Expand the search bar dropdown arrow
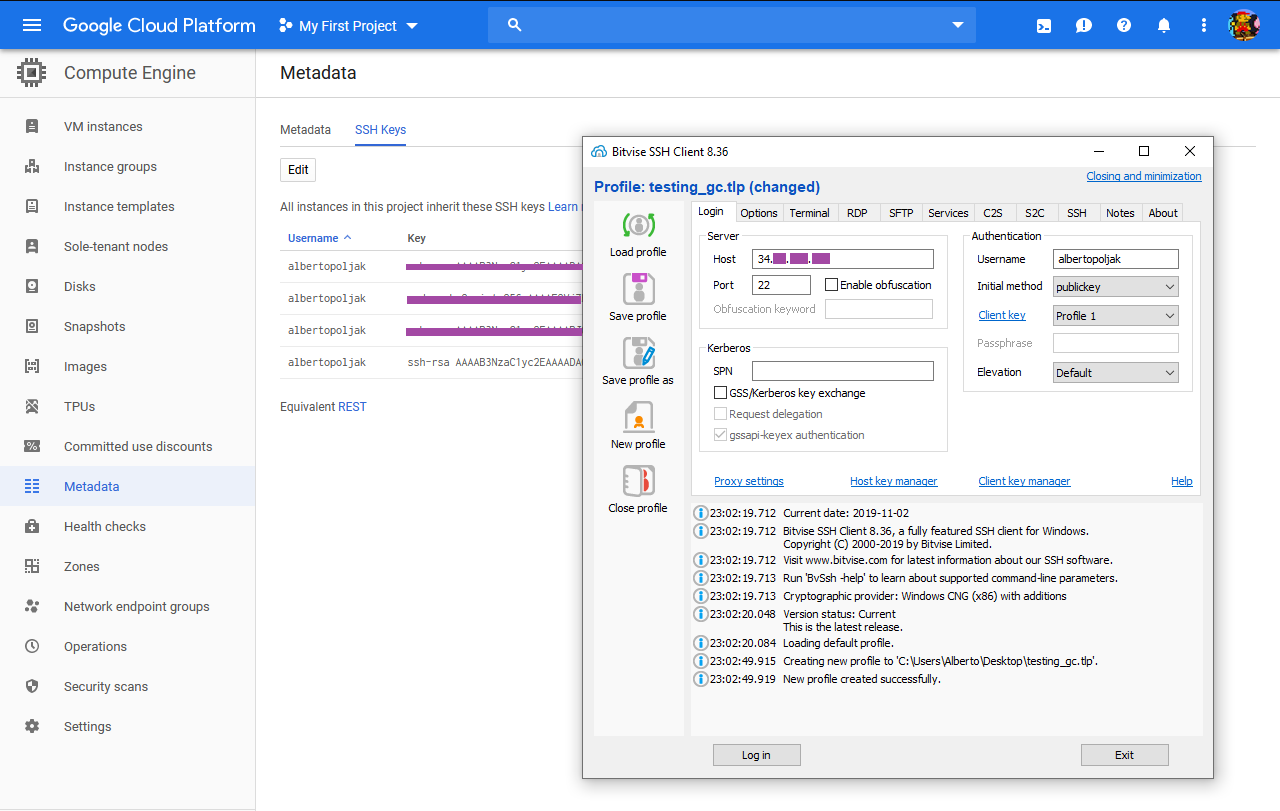Screen dimensions: 1280x811 pyautogui.click(x=958, y=25)
